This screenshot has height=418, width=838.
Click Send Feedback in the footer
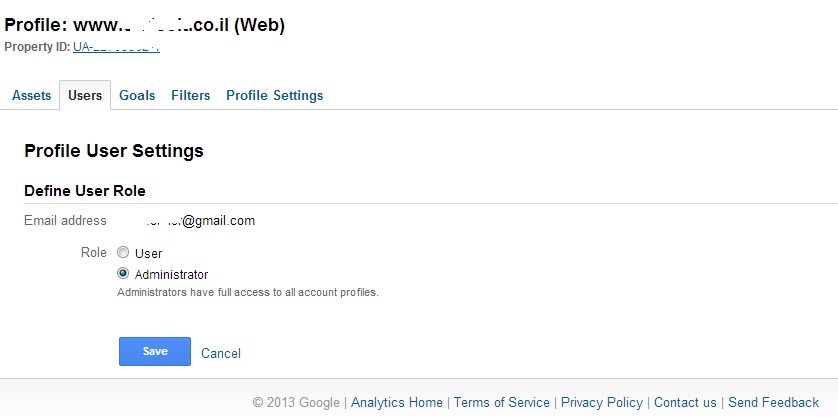[773, 402]
